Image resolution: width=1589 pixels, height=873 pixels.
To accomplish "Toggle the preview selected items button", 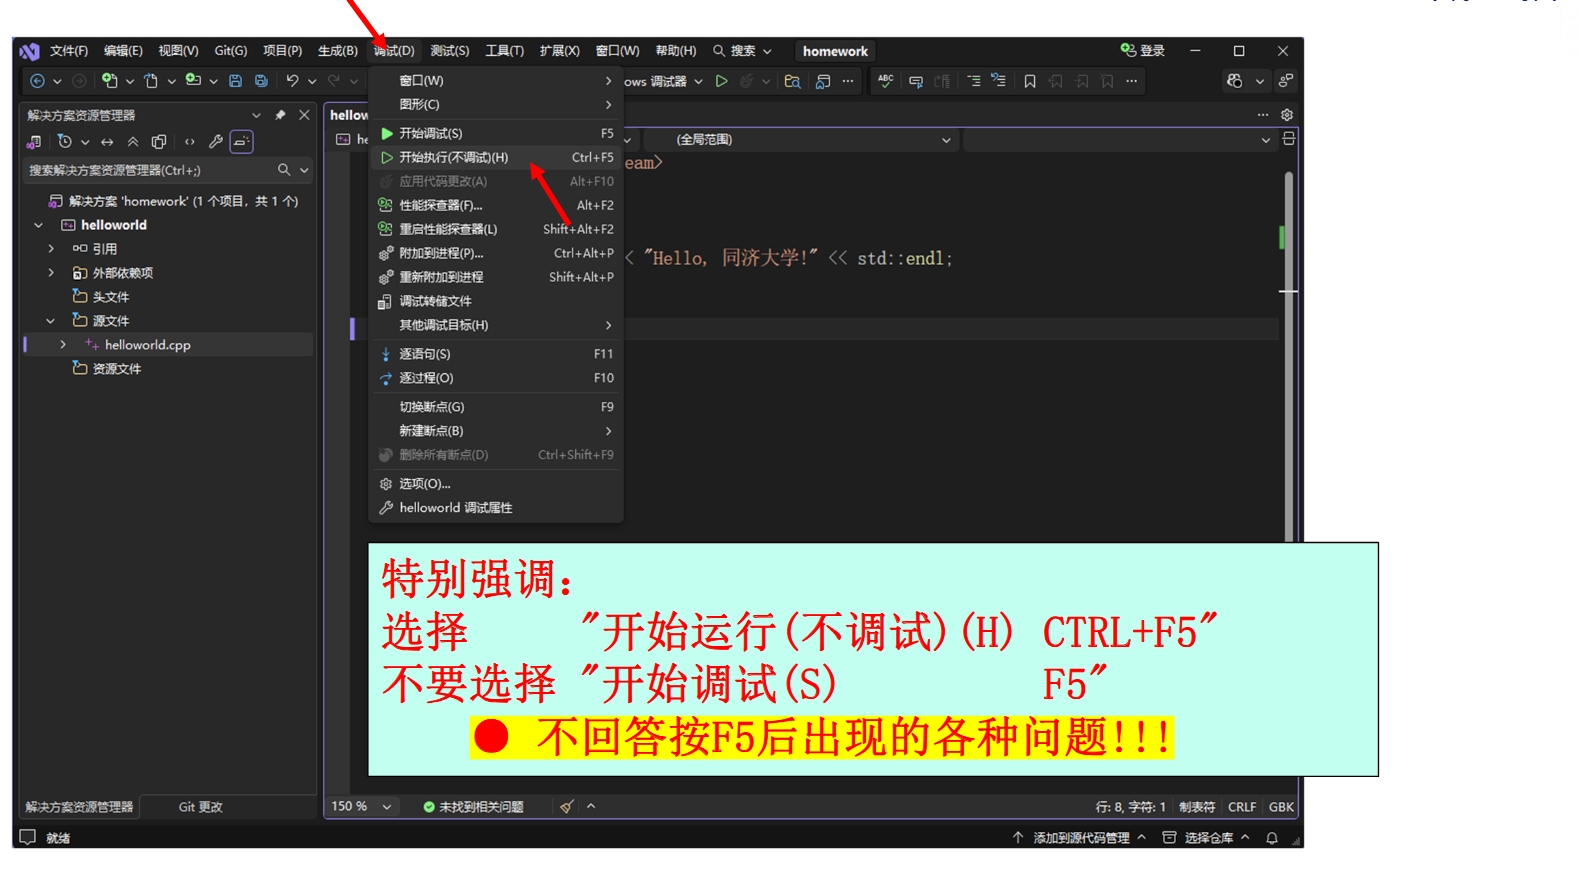I will coord(242,142).
